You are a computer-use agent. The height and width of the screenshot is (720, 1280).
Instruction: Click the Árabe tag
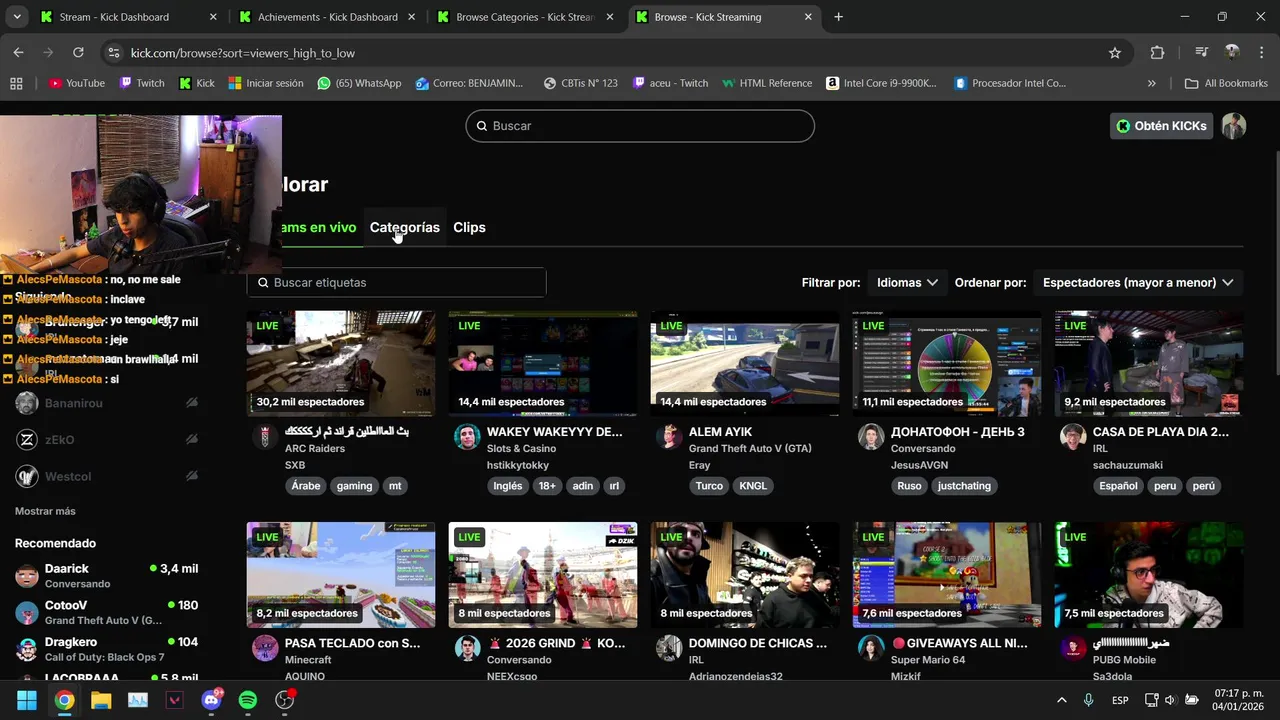(x=306, y=486)
